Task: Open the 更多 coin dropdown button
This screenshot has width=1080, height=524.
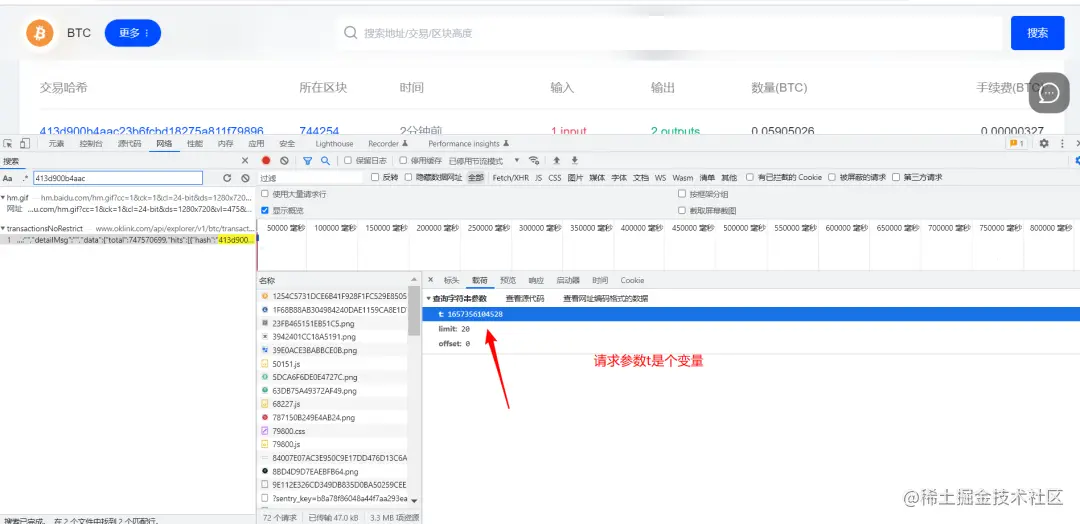Action: click(132, 33)
